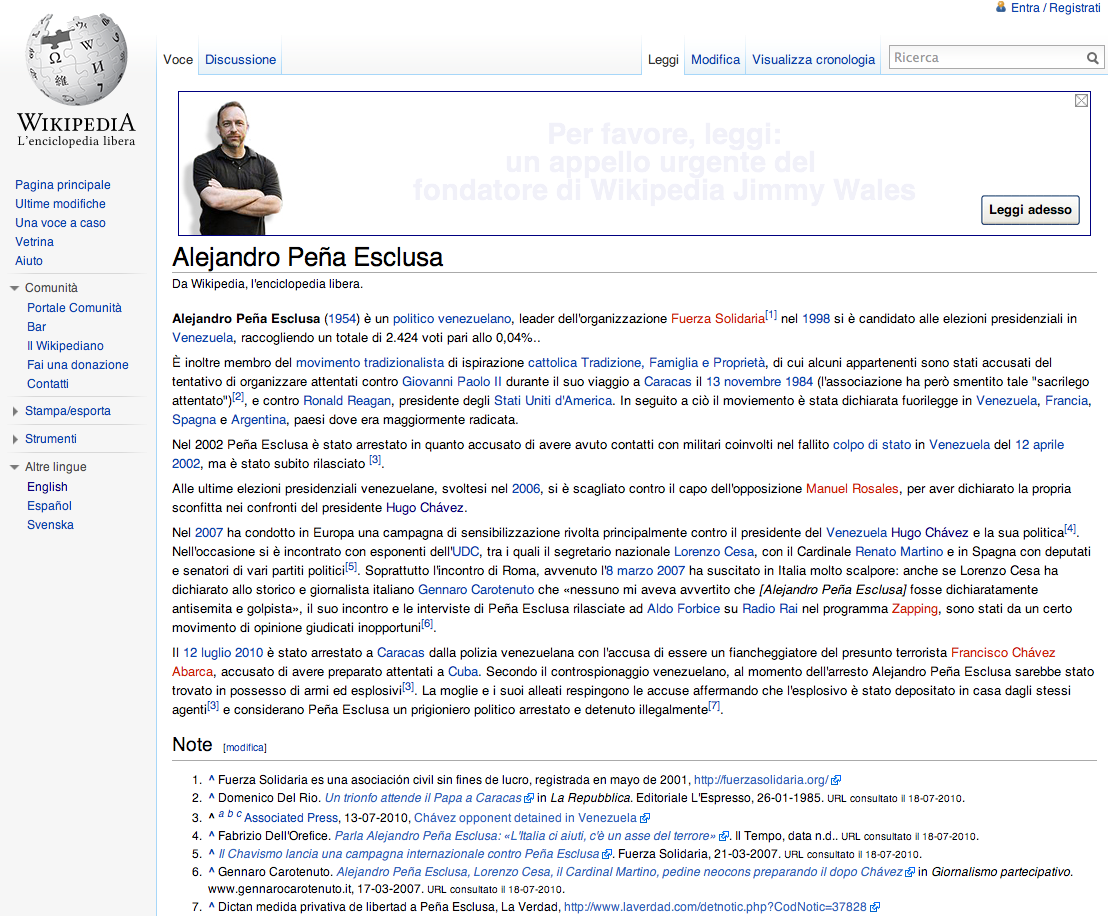
Task: Open the Visualizza cronologia tab
Action: click(813, 60)
